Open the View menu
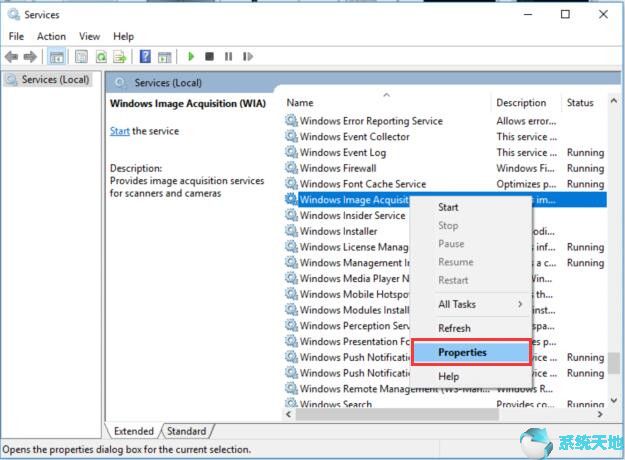This screenshot has width=625, height=460. coord(89,36)
